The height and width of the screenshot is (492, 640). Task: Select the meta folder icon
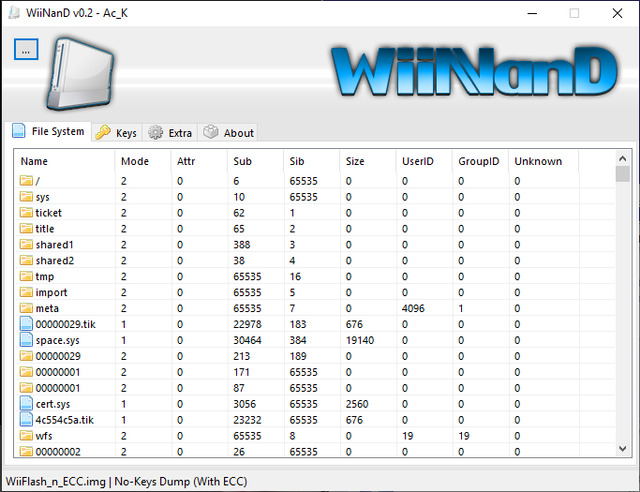click(26, 308)
